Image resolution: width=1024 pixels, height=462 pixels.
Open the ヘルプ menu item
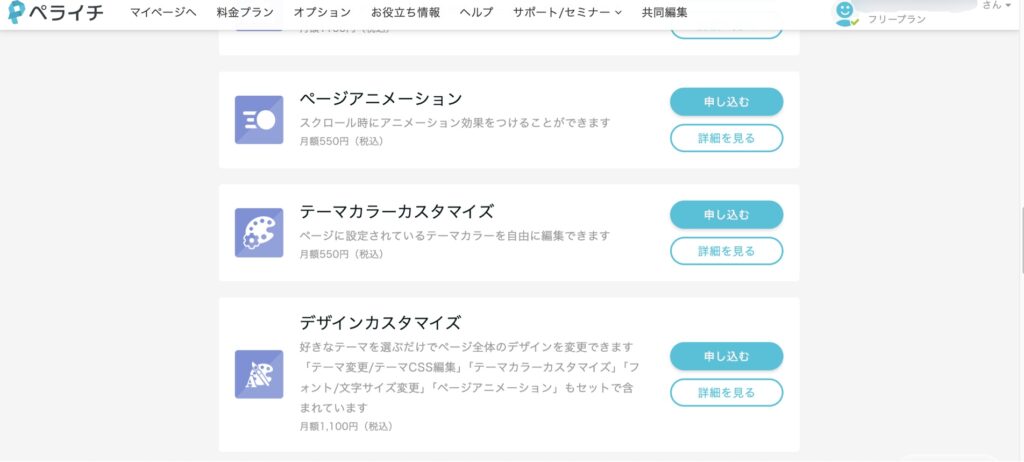pos(476,12)
